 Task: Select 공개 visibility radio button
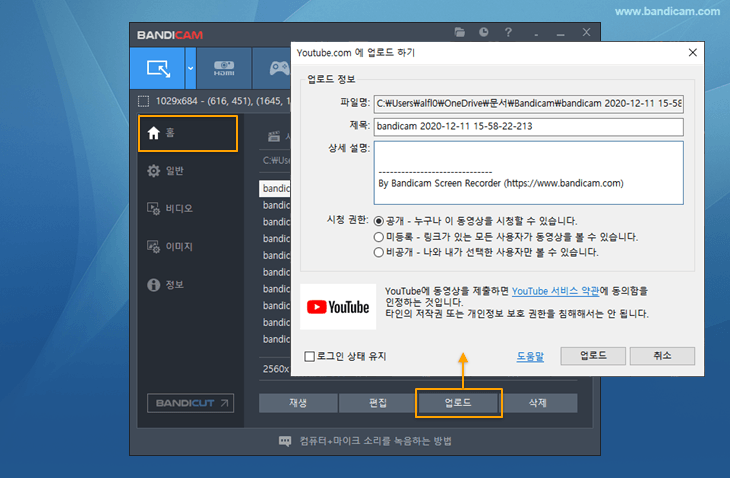click(x=379, y=221)
